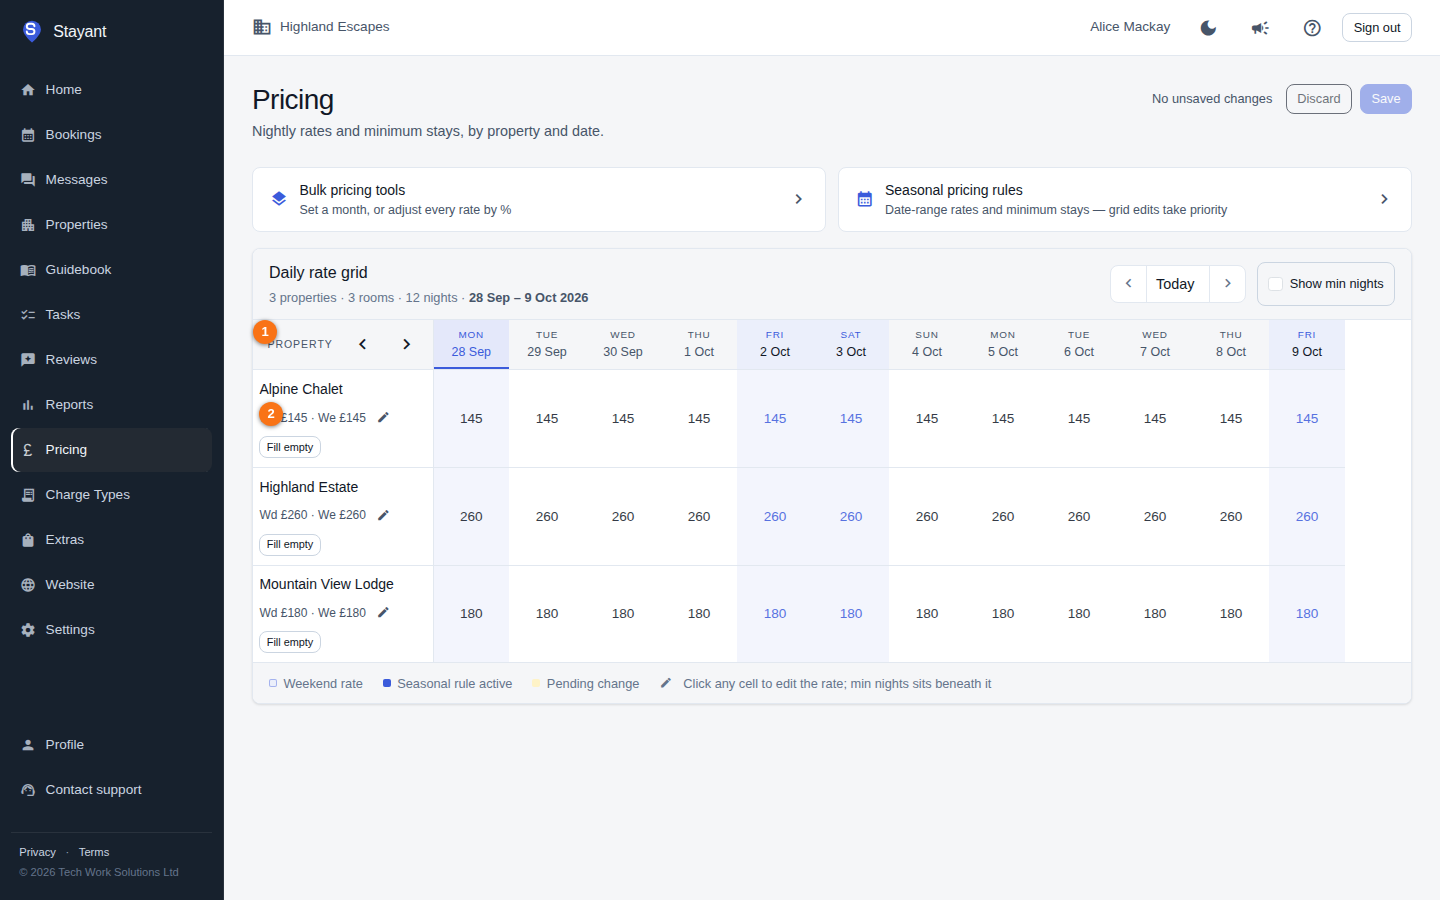This screenshot has width=1440, height=900.
Task: Edit Highland Estate base rates pencil
Action: click(x=383, y=515)
